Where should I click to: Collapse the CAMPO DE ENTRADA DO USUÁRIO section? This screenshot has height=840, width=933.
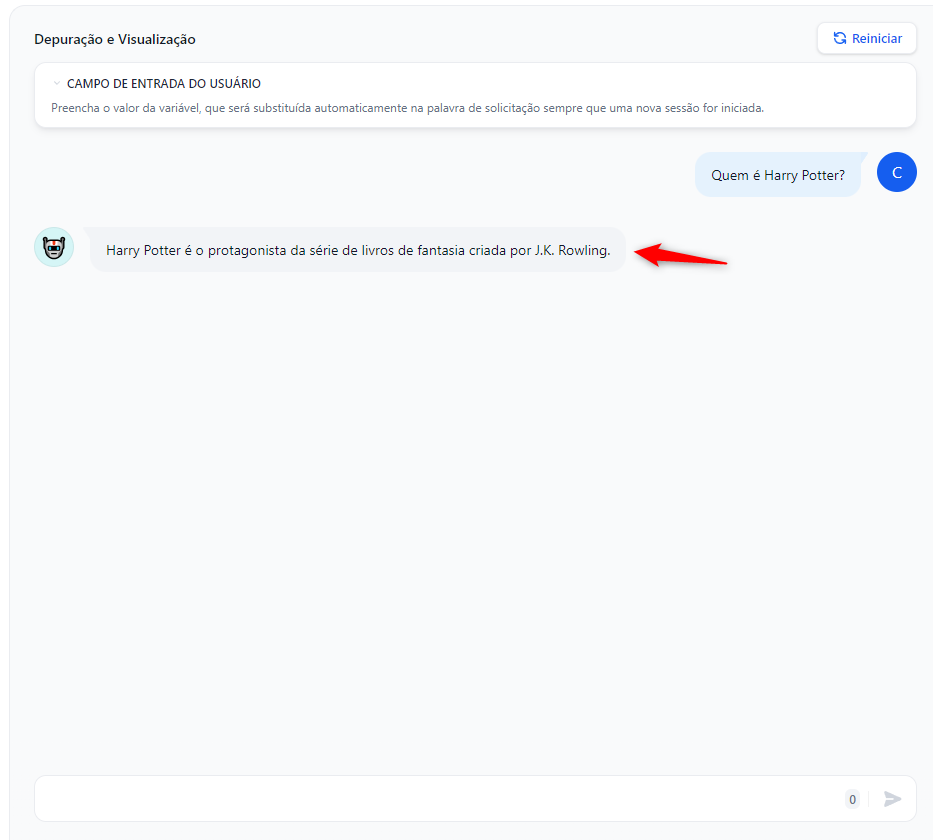tap(57, 83)
